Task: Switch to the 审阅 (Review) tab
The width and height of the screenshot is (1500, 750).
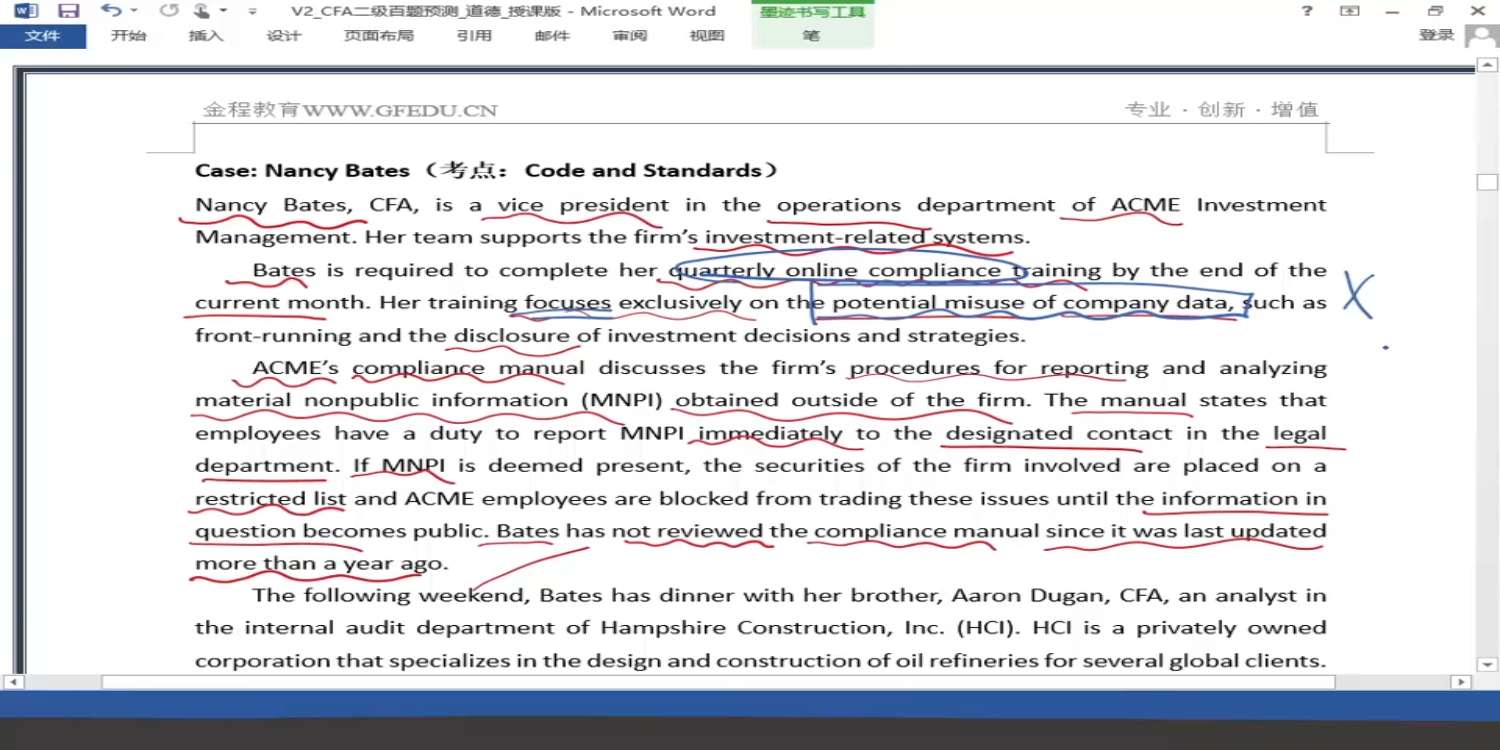Action: pos(630,36)
